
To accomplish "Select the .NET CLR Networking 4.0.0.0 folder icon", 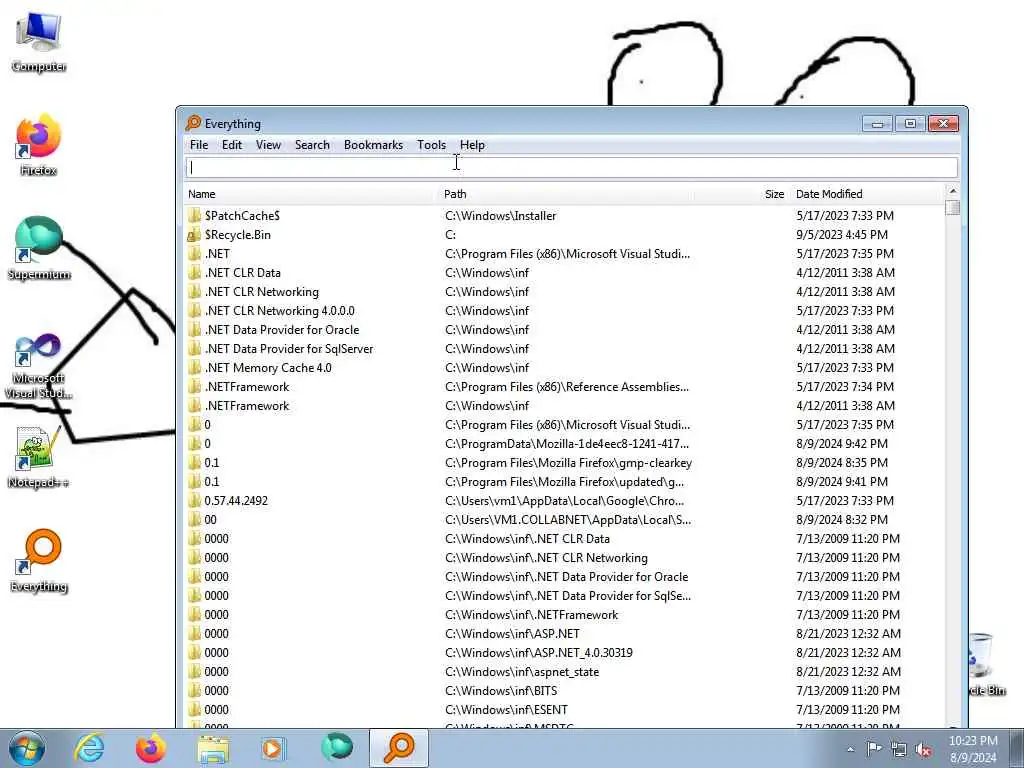I will (x=194, y=311).
